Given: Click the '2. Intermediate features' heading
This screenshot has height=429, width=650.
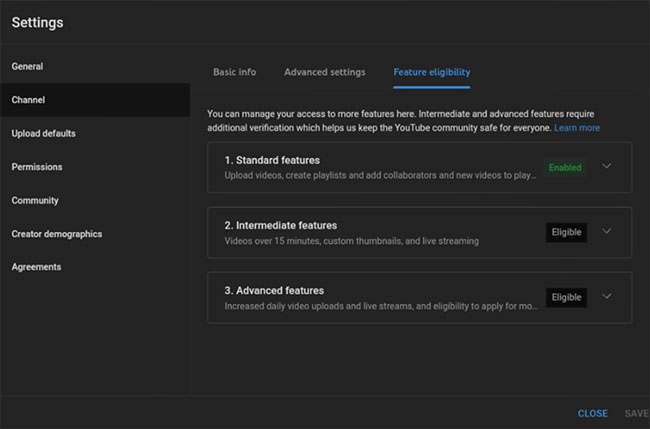Looking at the screenshot, I should (x=281, y=225).
